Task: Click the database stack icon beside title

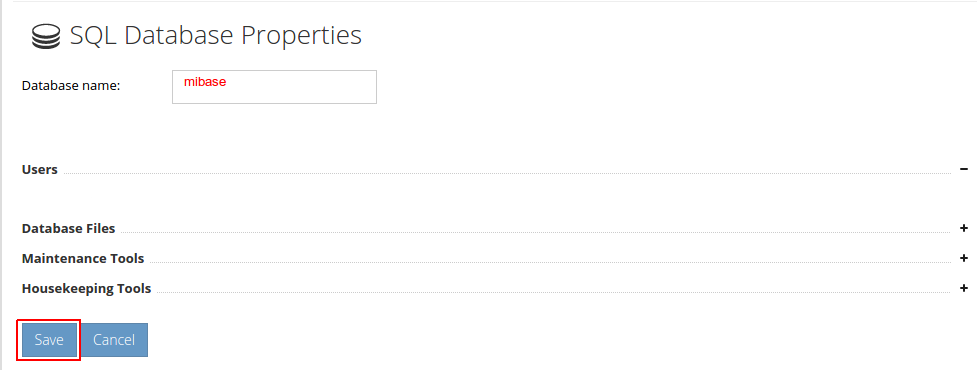Action: click(46, 37)
